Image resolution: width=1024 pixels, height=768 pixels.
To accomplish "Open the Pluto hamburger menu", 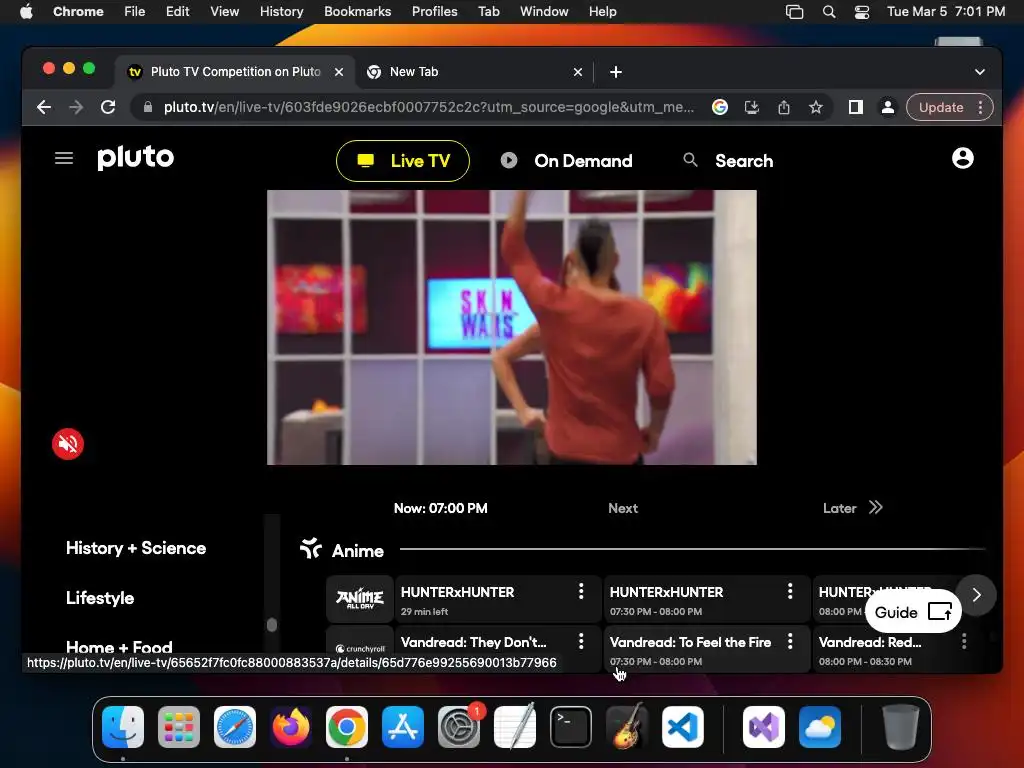I will 63,158.
